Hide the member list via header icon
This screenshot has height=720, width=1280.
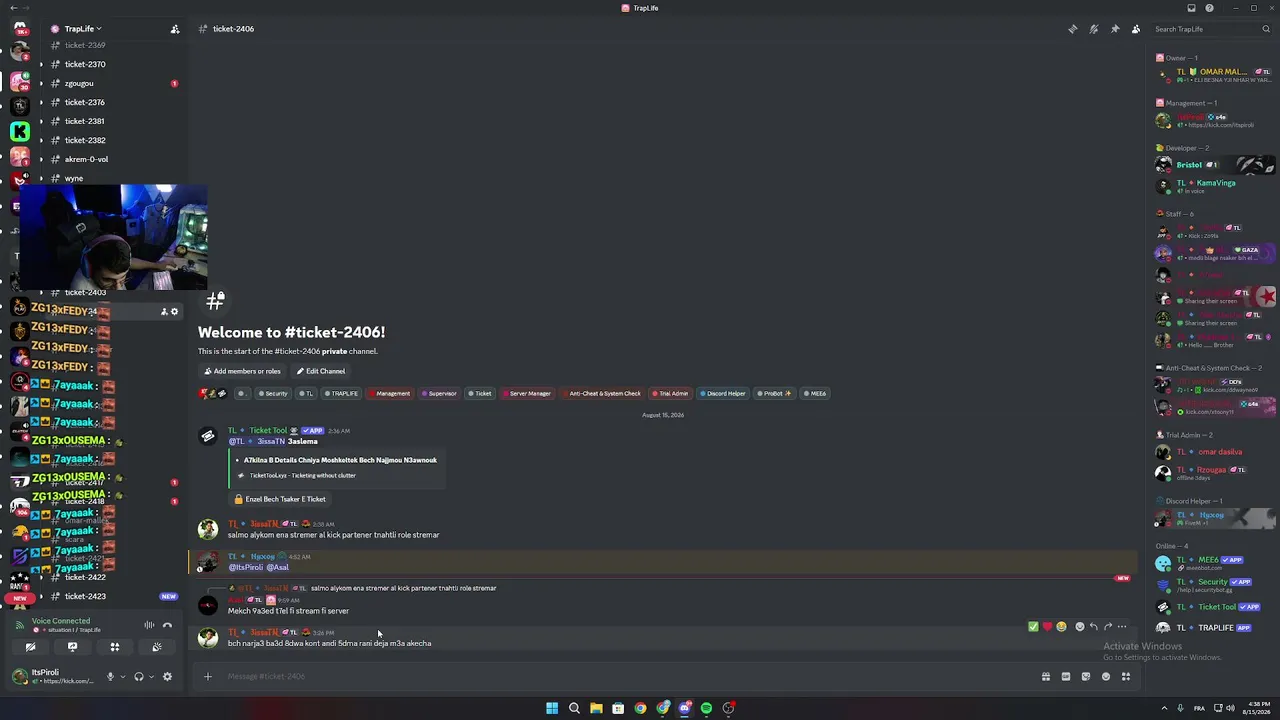pos(1136,29)
